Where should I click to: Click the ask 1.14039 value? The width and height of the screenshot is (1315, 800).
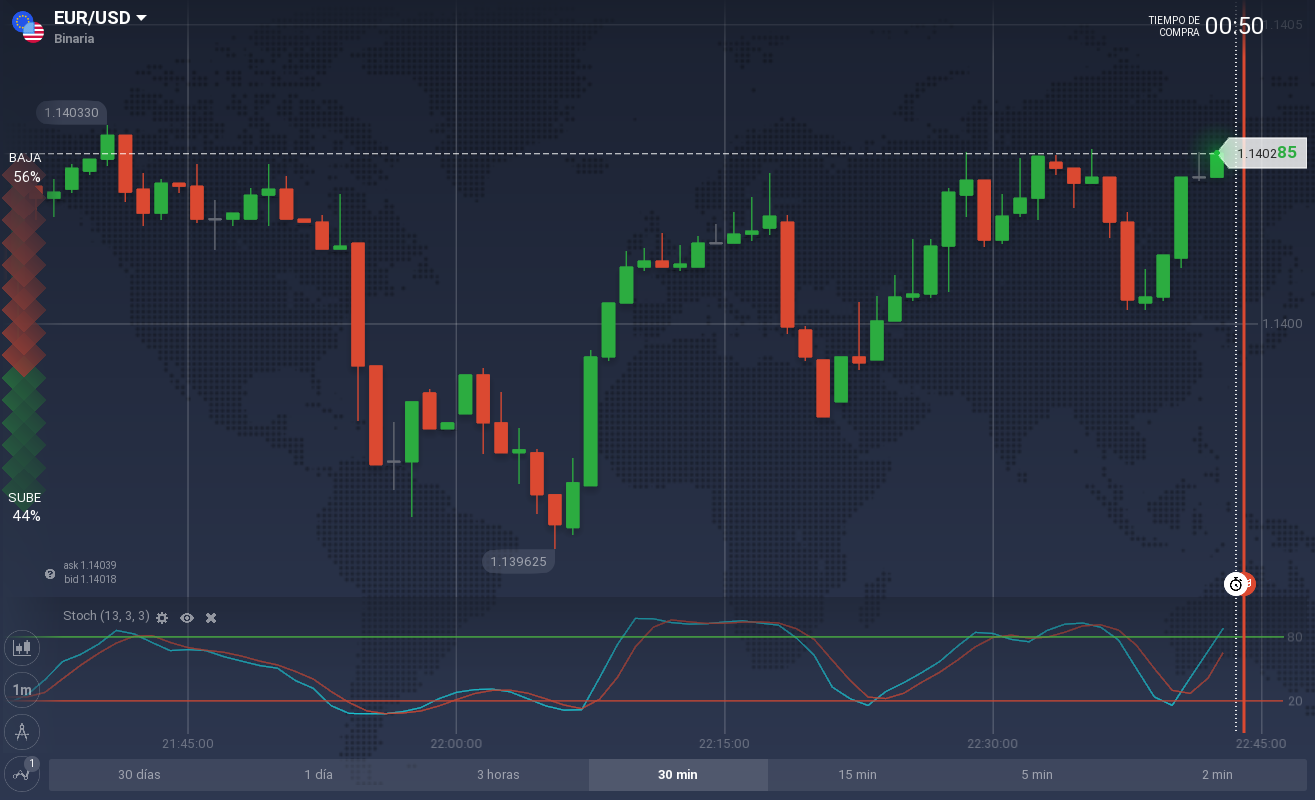[x=90, y=566]
